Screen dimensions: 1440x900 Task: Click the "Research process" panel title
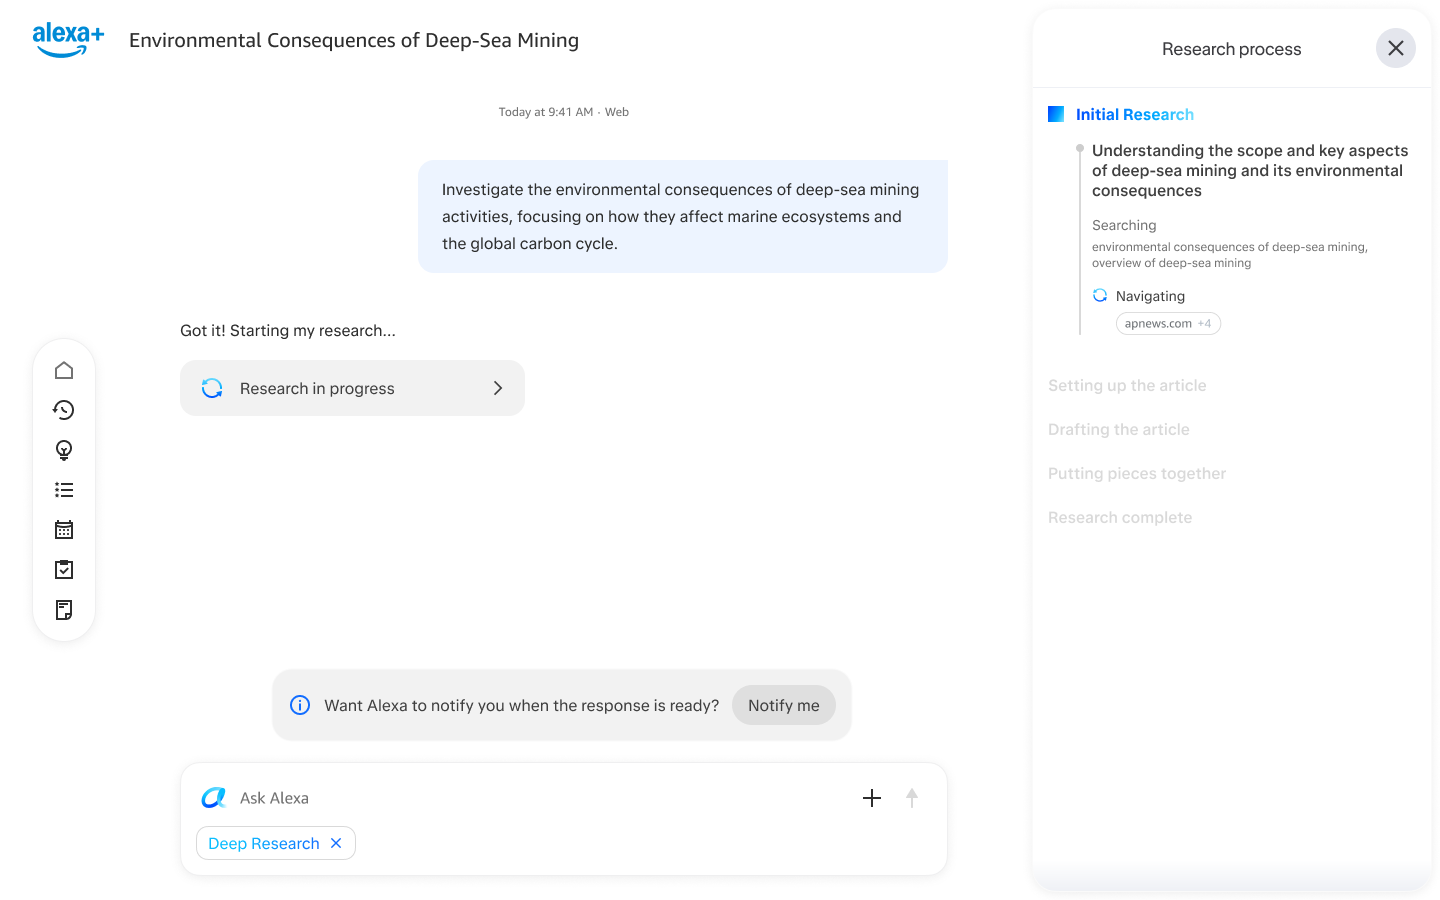pyautogui.click(x=1232, y=49)
